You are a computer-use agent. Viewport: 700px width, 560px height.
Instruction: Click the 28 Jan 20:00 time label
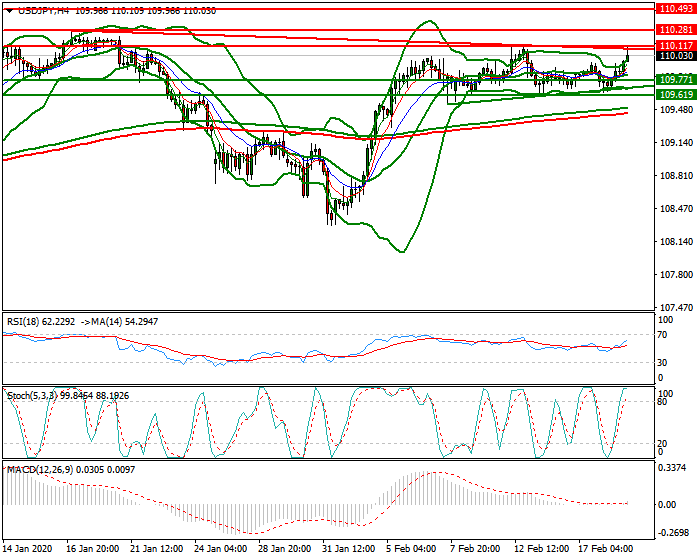pos(284,549)
